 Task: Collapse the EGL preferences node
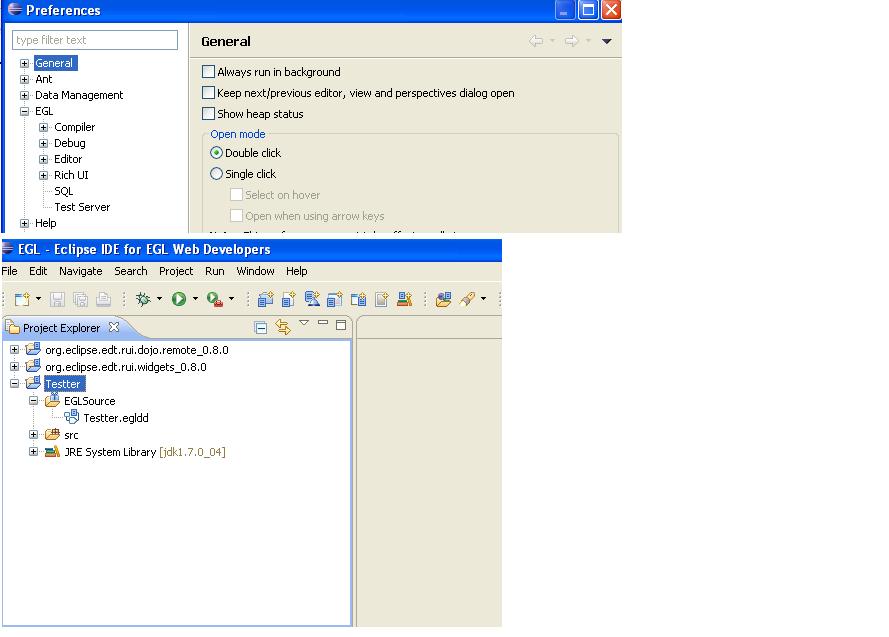pyautogui.click(x=24, y=111)
